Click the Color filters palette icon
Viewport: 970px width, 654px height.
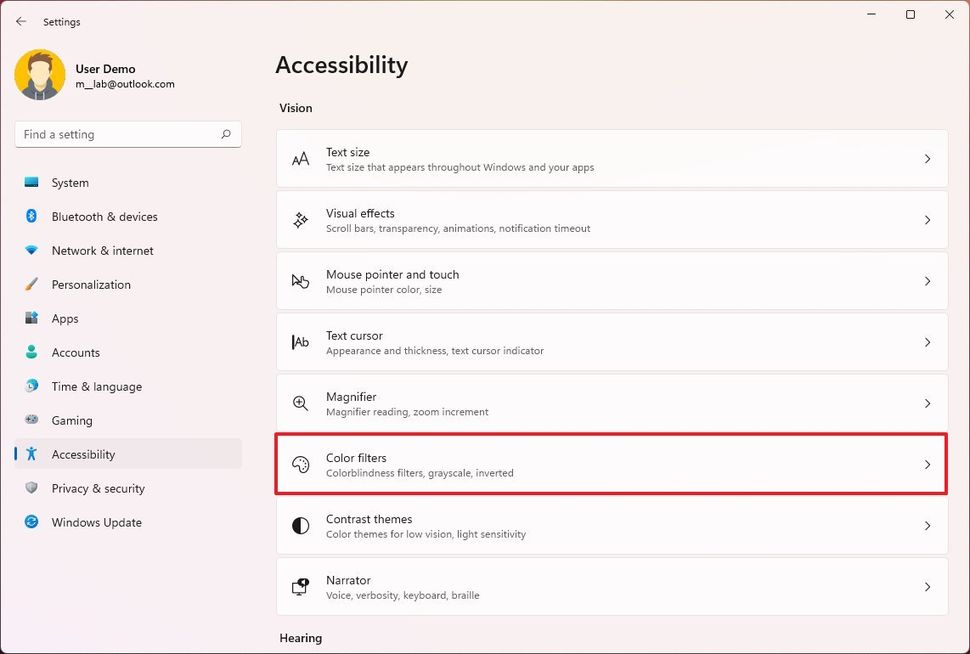point(299,464)
